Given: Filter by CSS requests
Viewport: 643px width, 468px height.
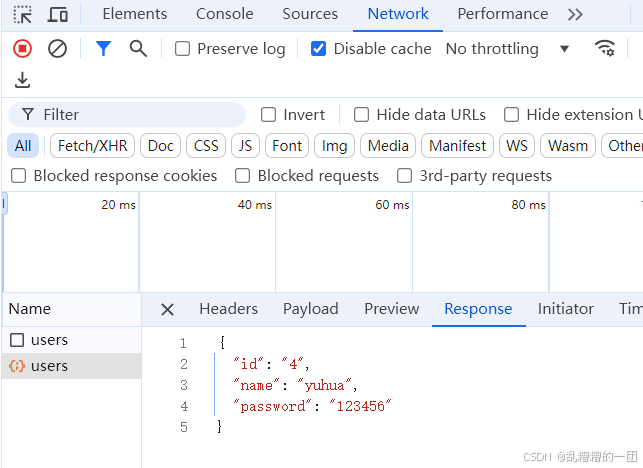Looking at the screenshot, I should pyautogui.click(x=206, y=146).
